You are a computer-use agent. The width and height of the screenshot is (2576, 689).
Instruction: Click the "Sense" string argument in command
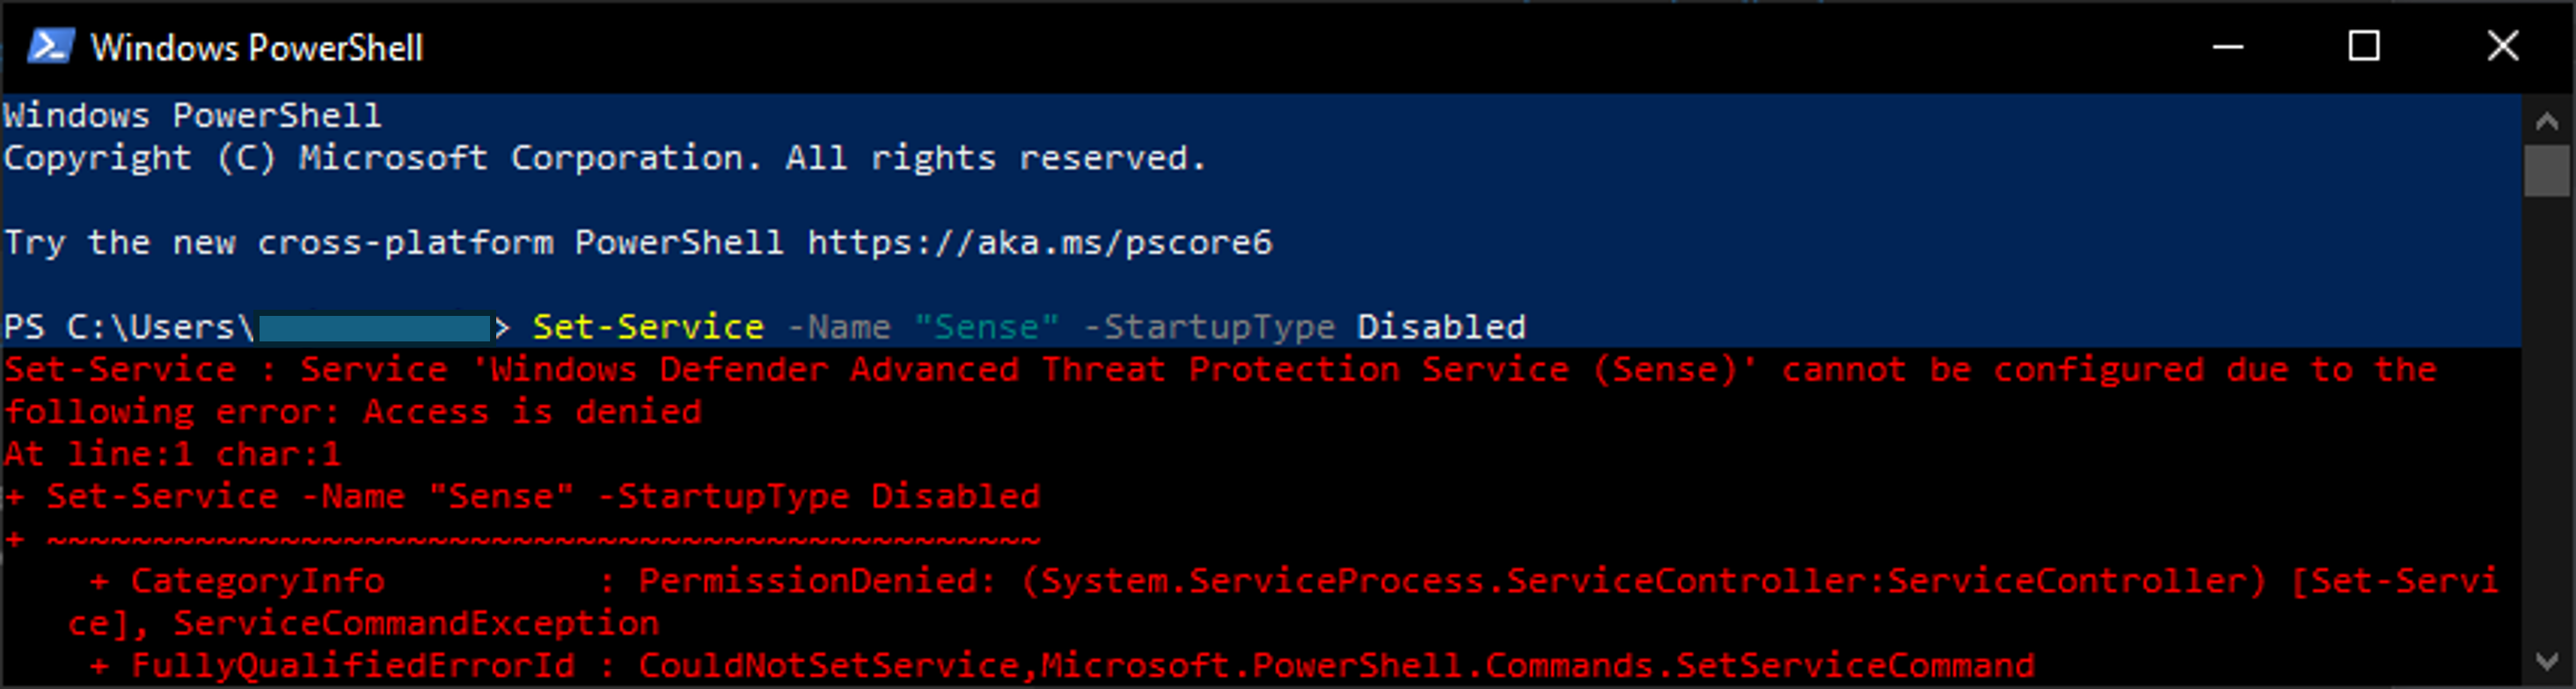(x=986, y=327)
